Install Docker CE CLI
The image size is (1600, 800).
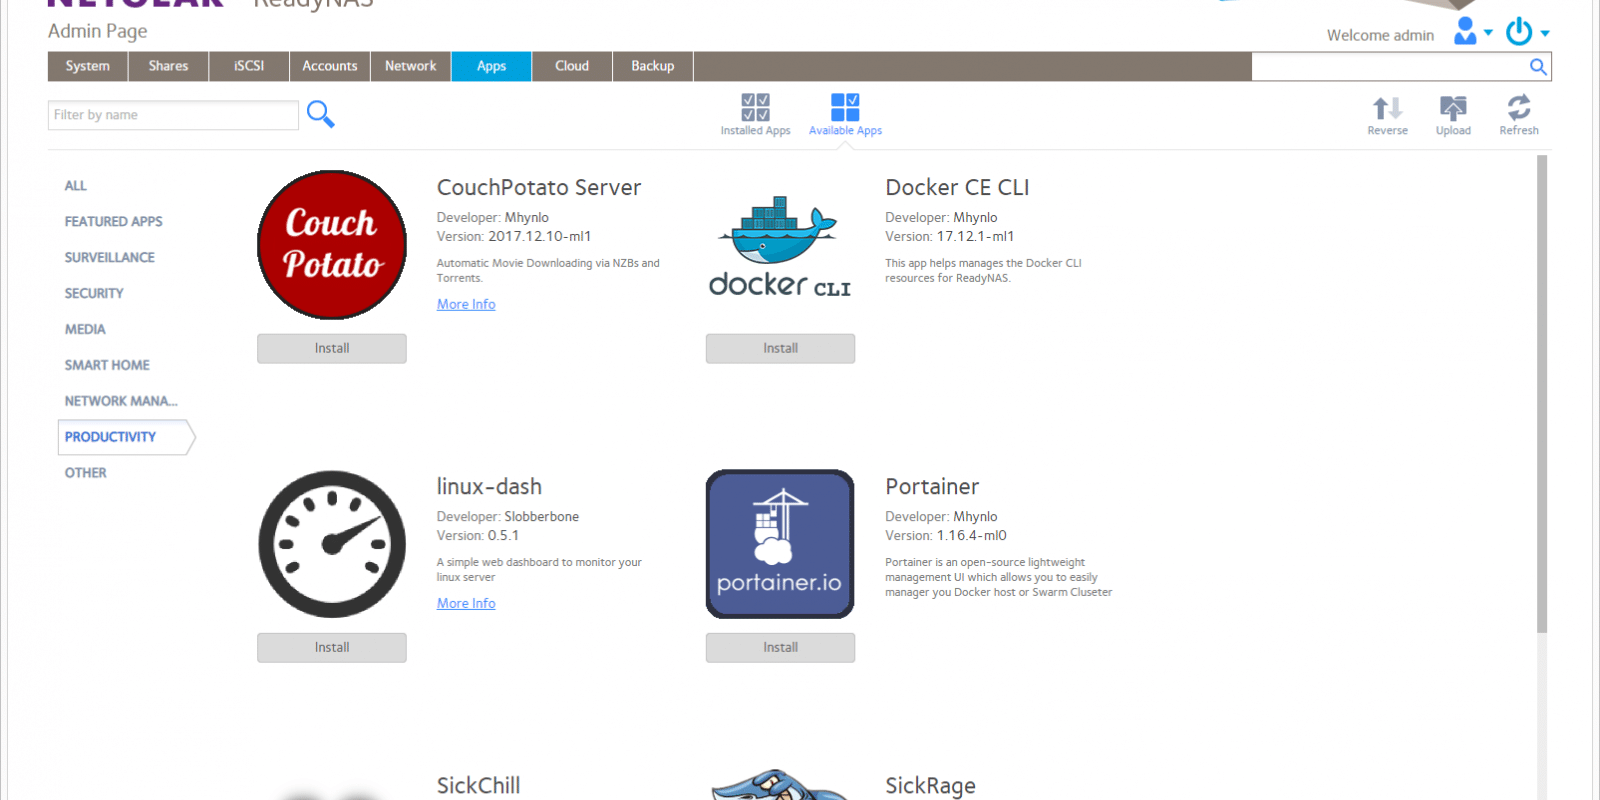coord(780,348)
